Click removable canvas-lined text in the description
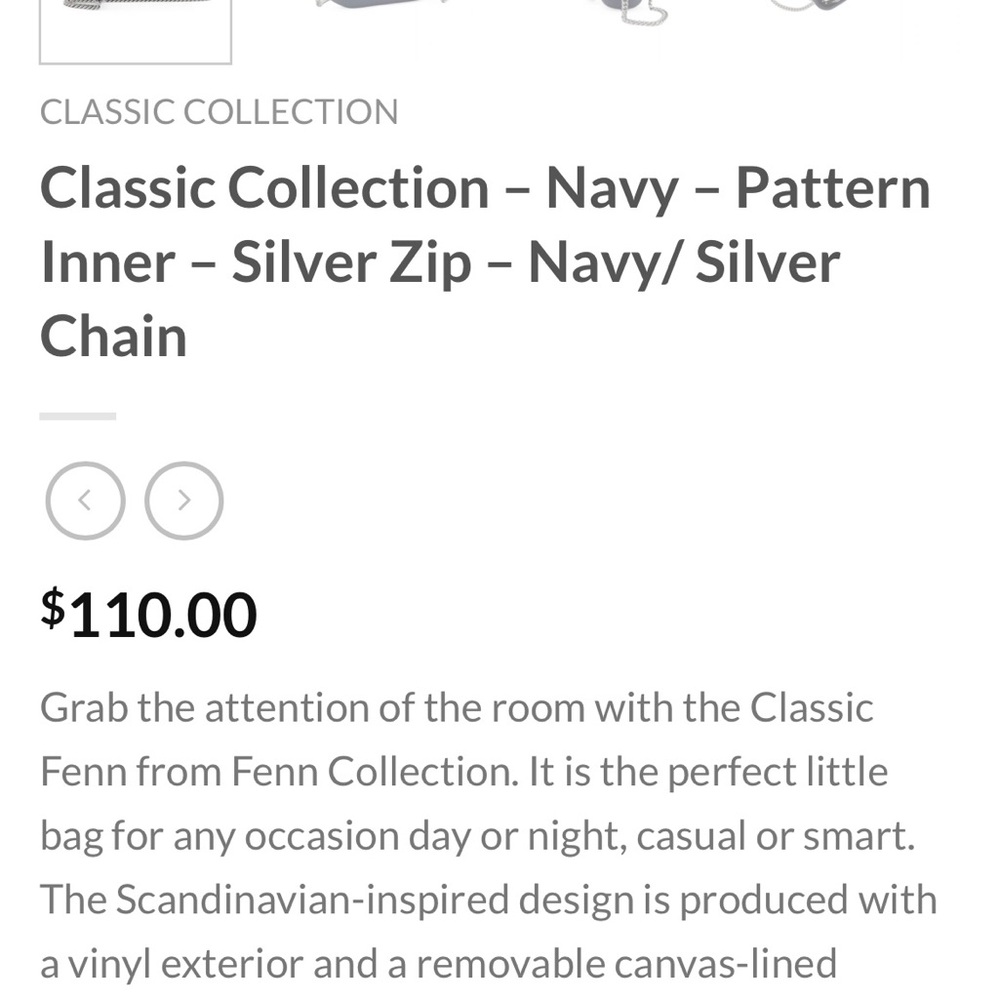This screenshot has width=1000, height=1000. 626,964
